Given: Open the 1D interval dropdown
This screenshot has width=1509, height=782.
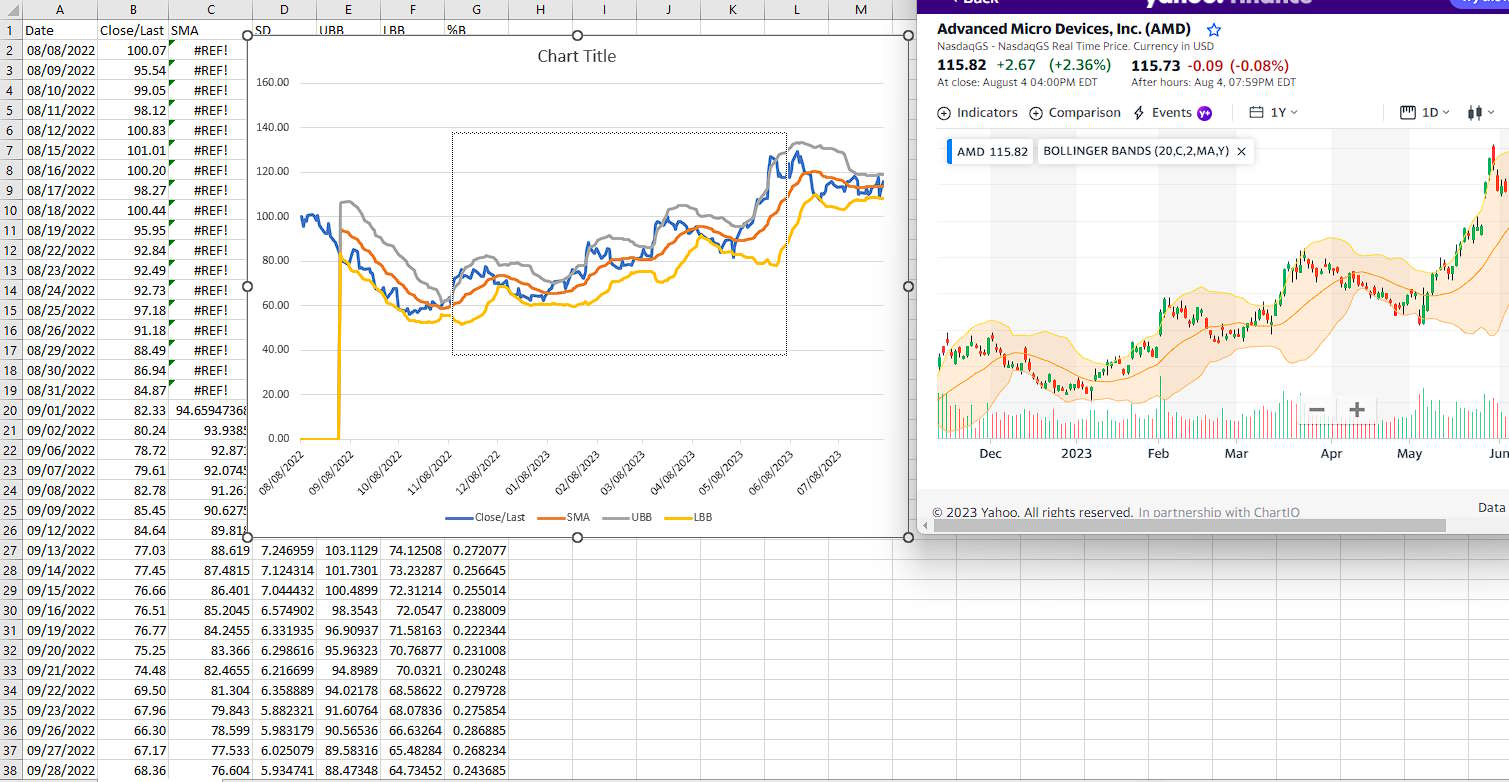Looking at the screenshot, I should 1431,112.
